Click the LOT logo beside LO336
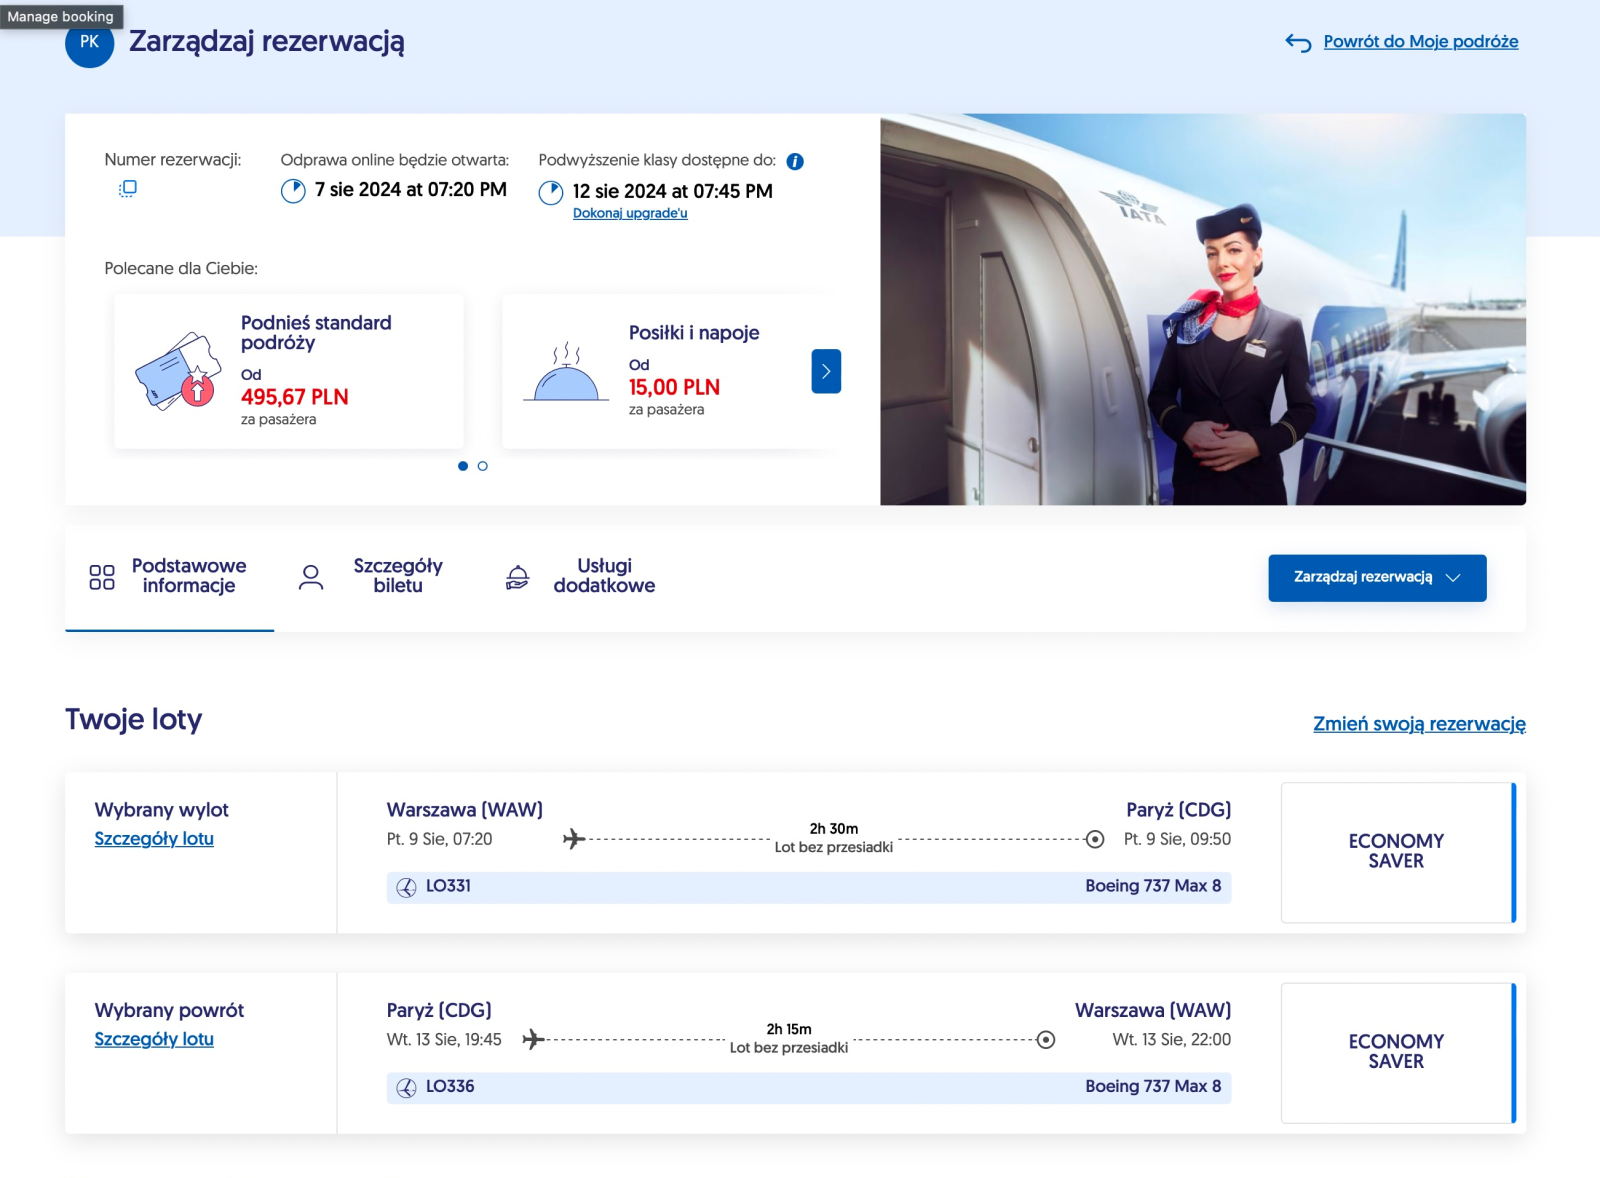 406,1088
